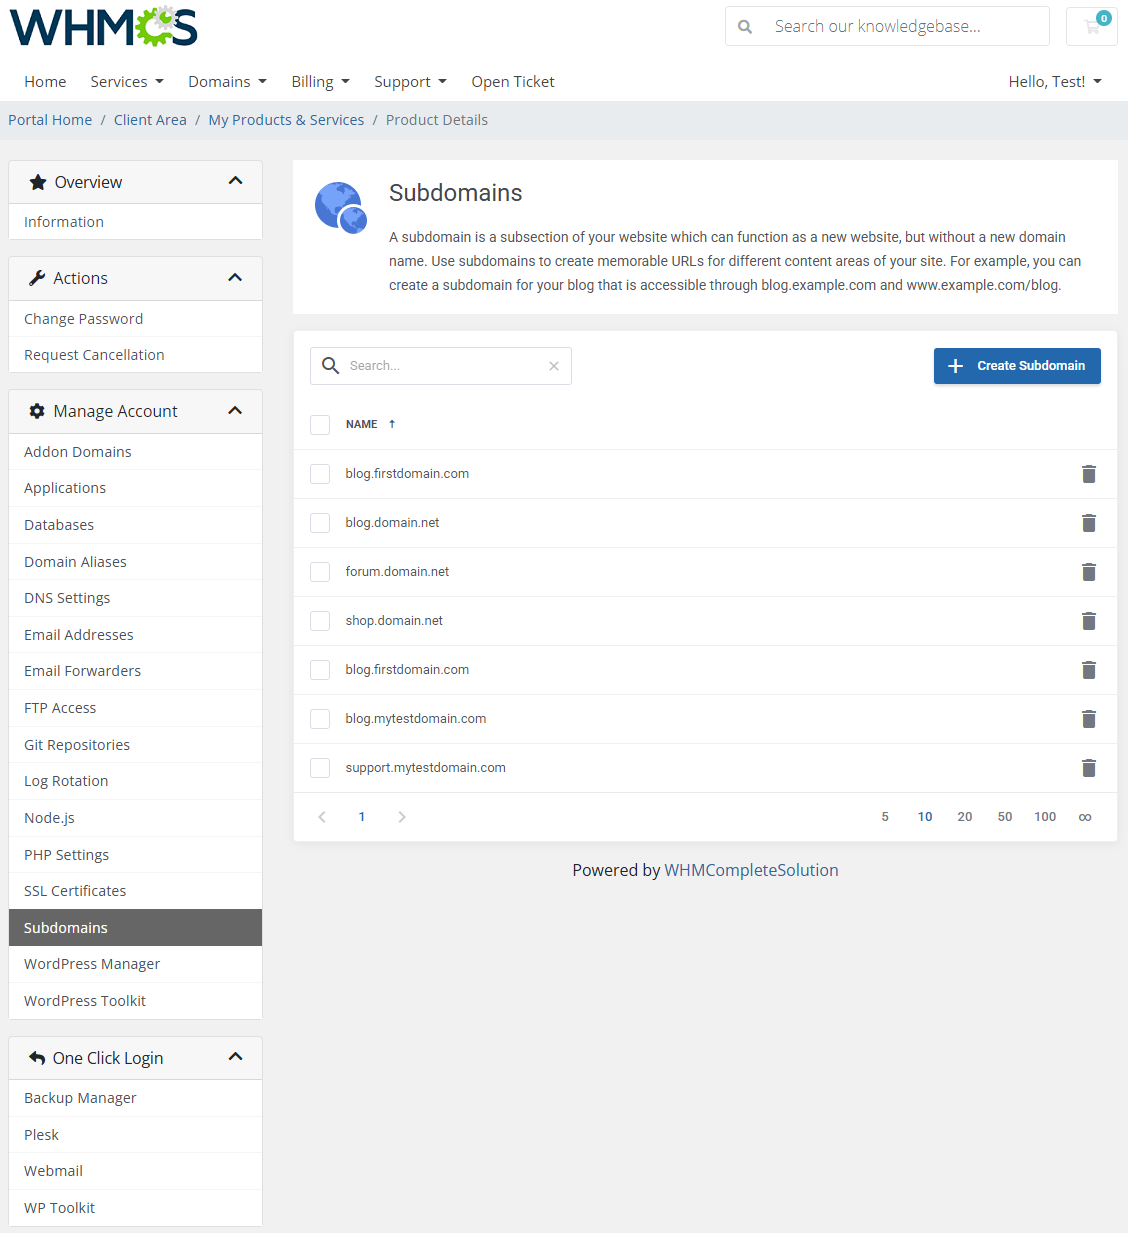
Task: Delete the forum.domain.net subdomain
Action: (1089, 572)
